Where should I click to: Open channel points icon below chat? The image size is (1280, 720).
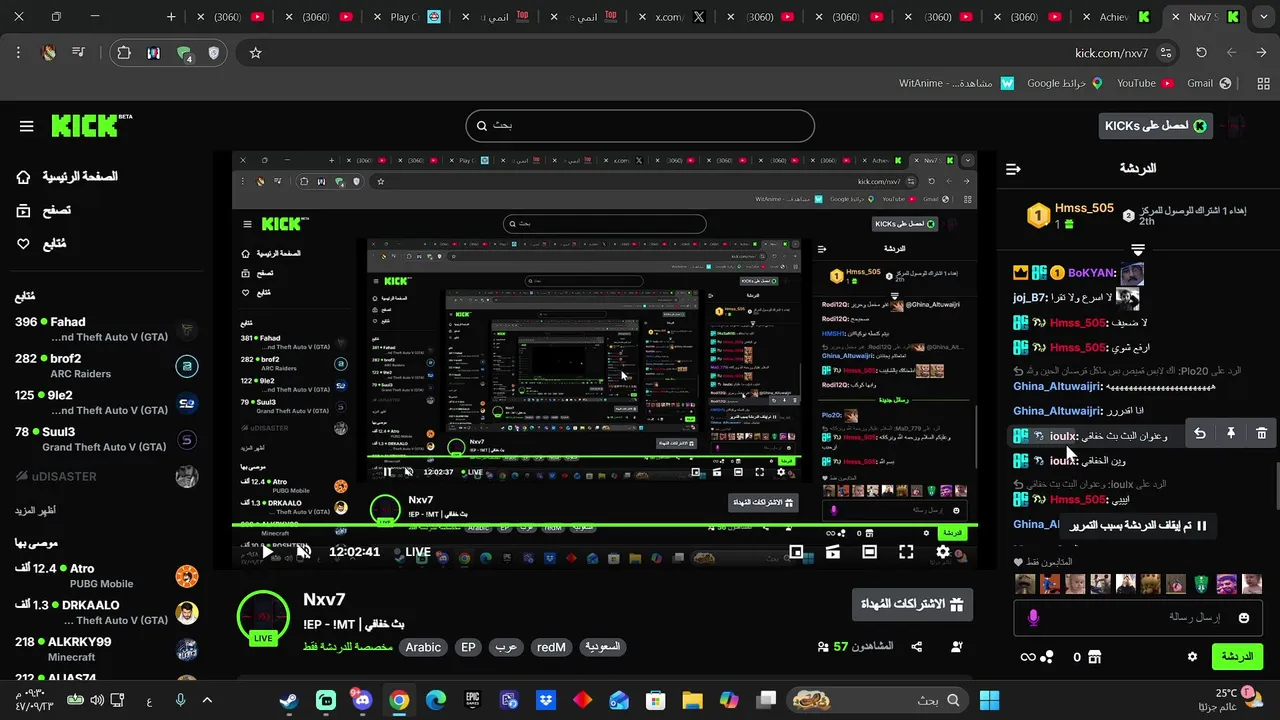tap(1036, 657)
